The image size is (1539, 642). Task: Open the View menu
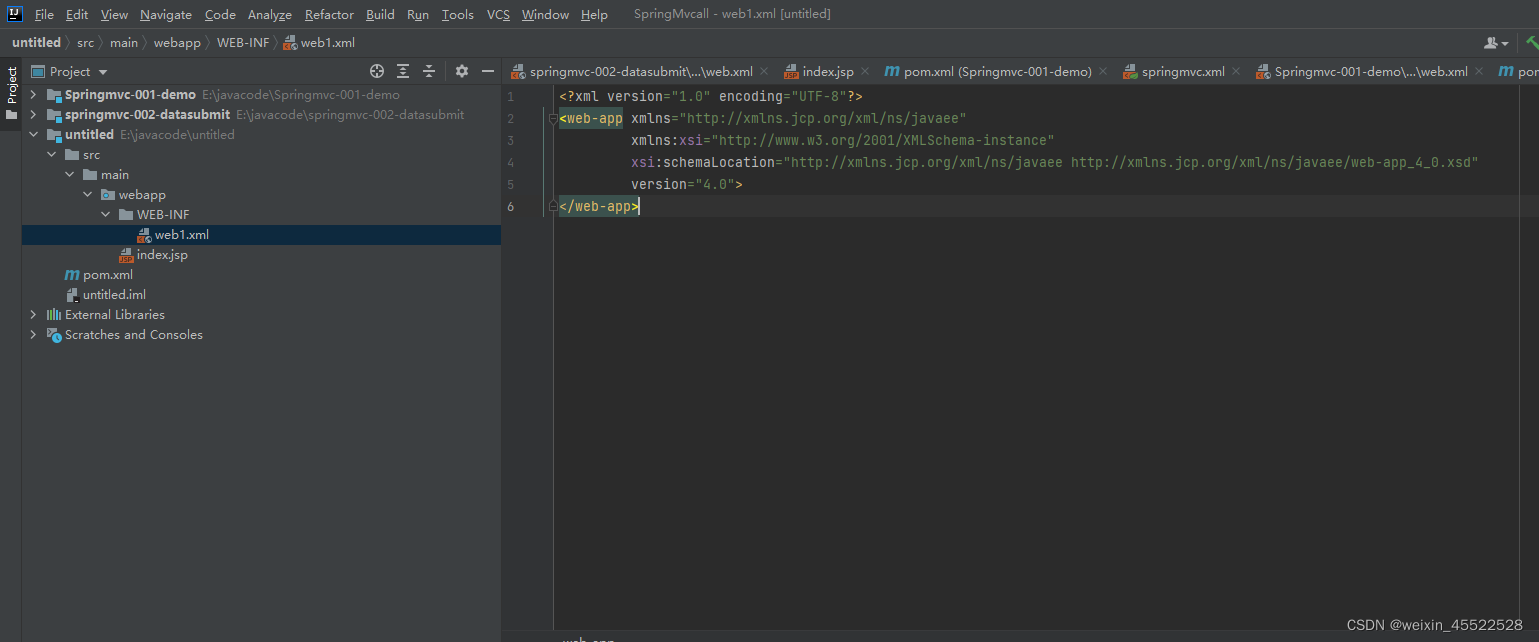tap(114, 14)
